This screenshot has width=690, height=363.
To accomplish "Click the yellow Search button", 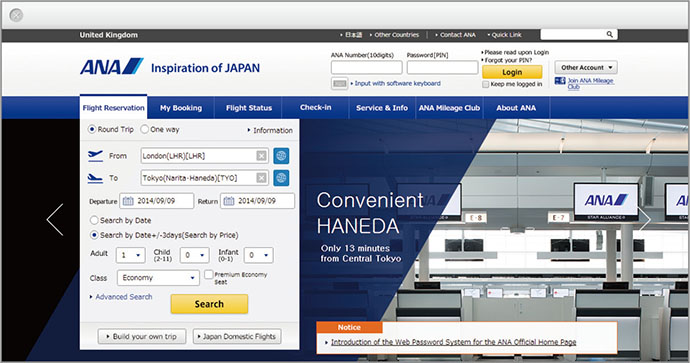I will (209, 304).
